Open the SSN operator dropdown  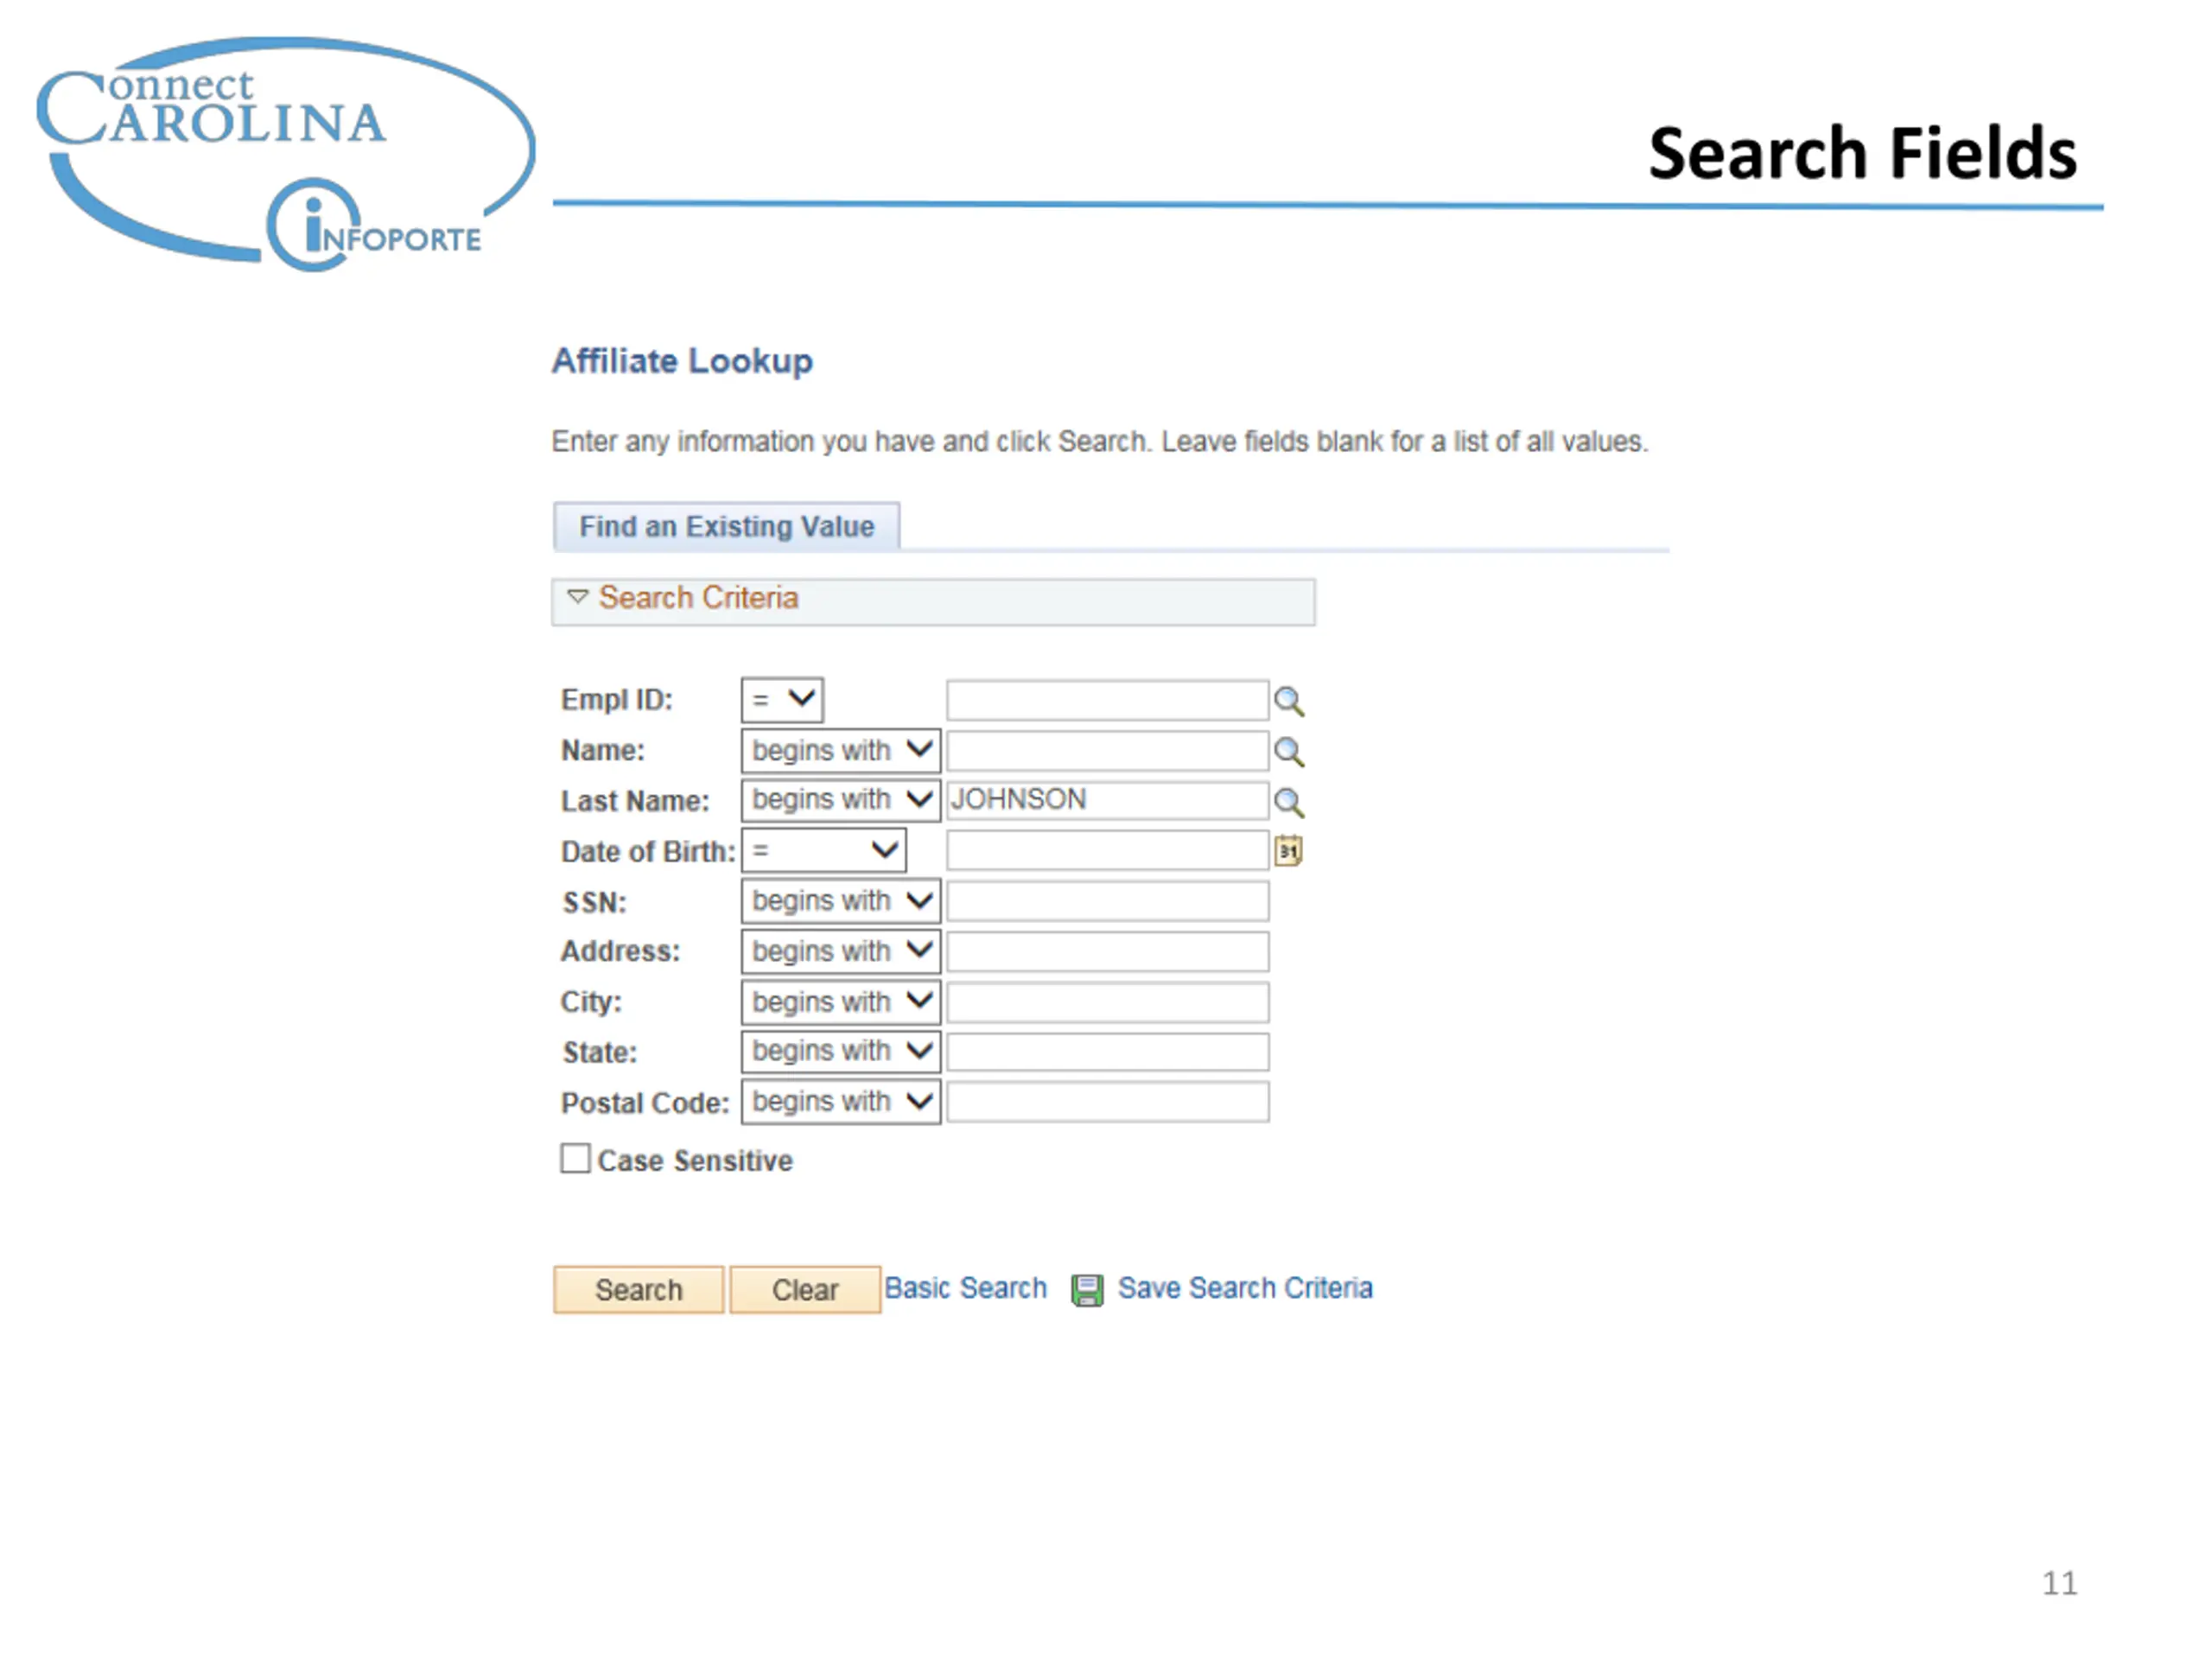coord(840,901)
